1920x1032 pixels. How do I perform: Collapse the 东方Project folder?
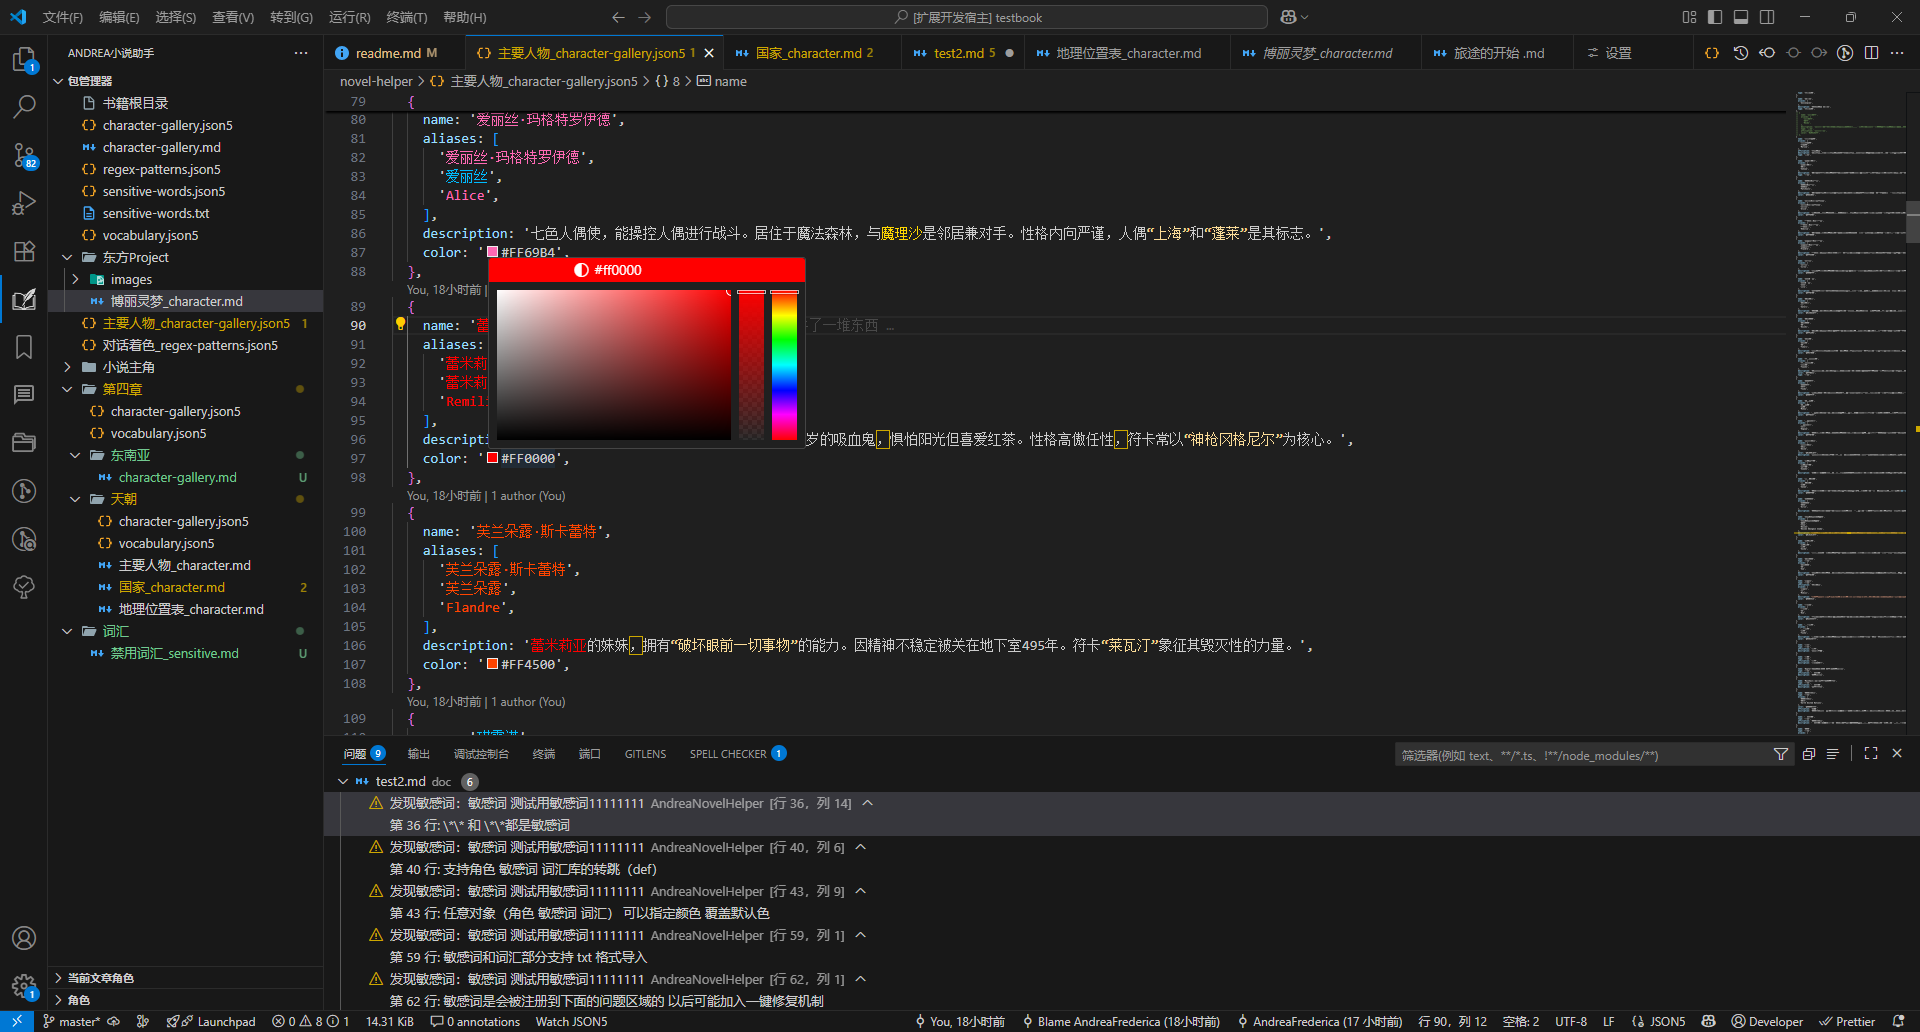coord(67,257)
